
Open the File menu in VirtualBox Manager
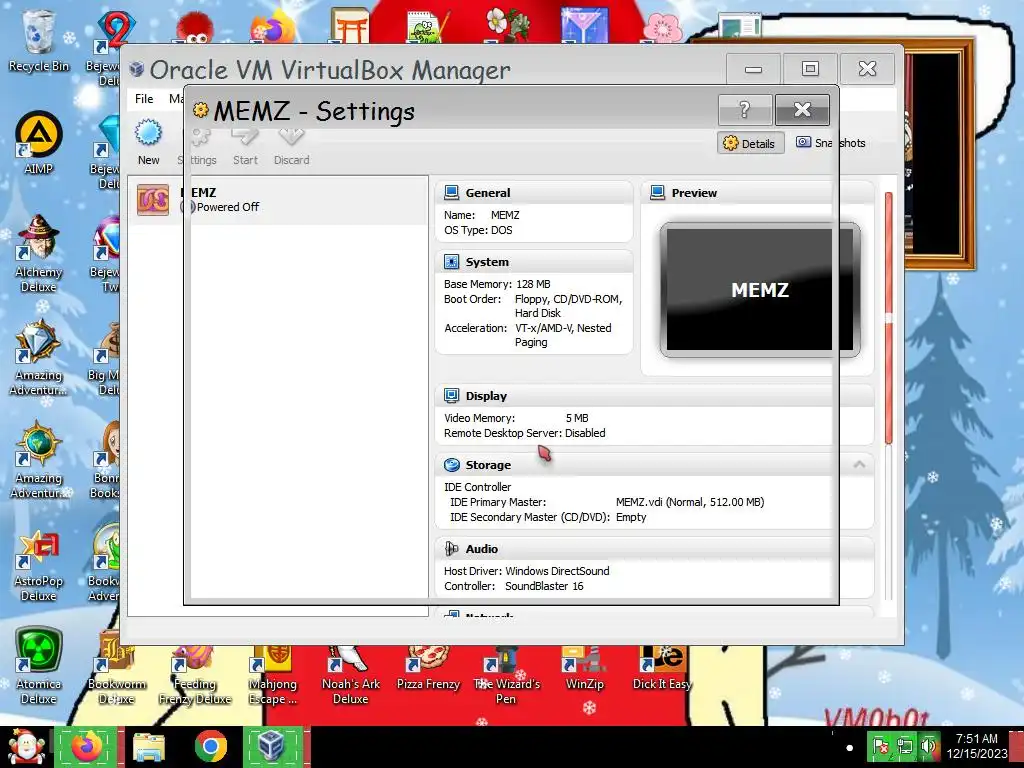(x=144, y=99)
